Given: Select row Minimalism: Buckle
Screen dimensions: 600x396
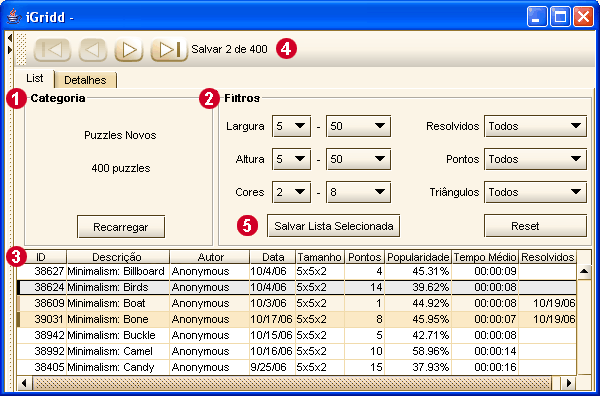Looking at the screenshot, I should [x=297, y=335].
